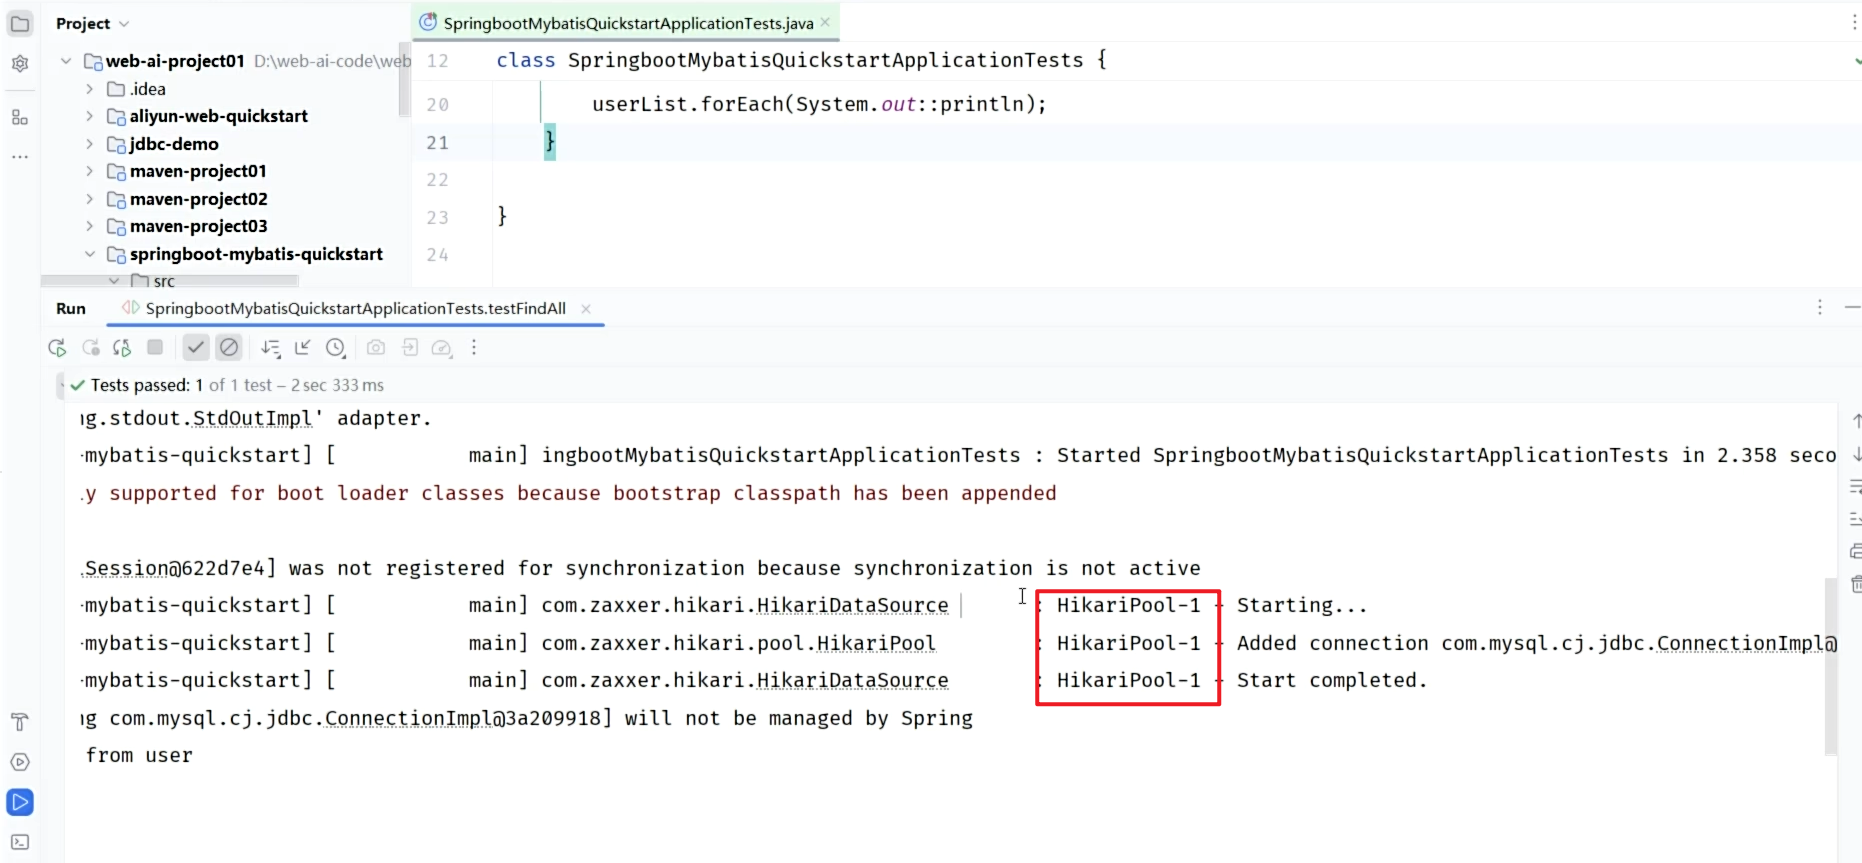Select the jdbc-demo tree item
The height and width of the screenshot is (863, 1862).
pyautogui.click(x=174, y=144)
